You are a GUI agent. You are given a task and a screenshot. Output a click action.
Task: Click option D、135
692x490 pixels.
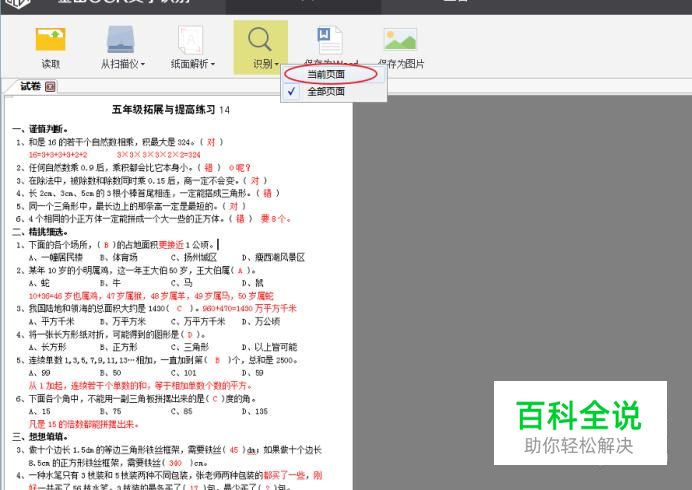255,411
